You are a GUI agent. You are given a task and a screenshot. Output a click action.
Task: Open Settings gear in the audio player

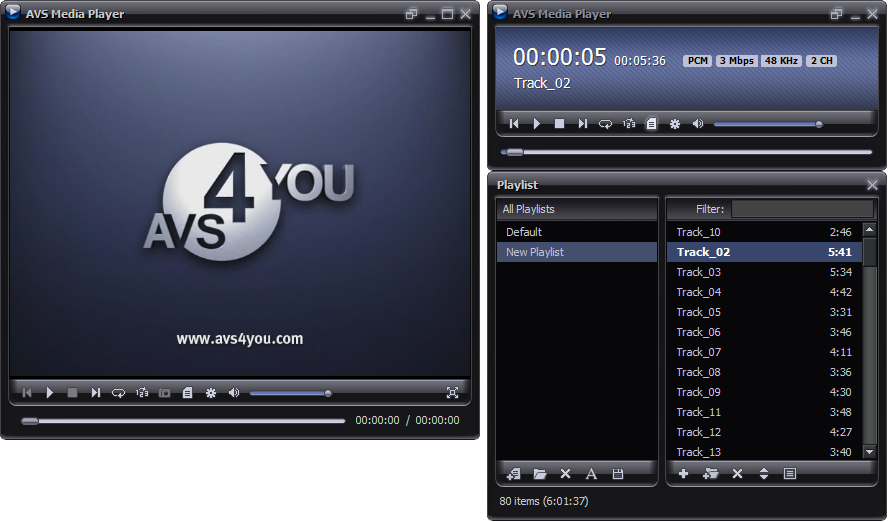click(674, 123)
